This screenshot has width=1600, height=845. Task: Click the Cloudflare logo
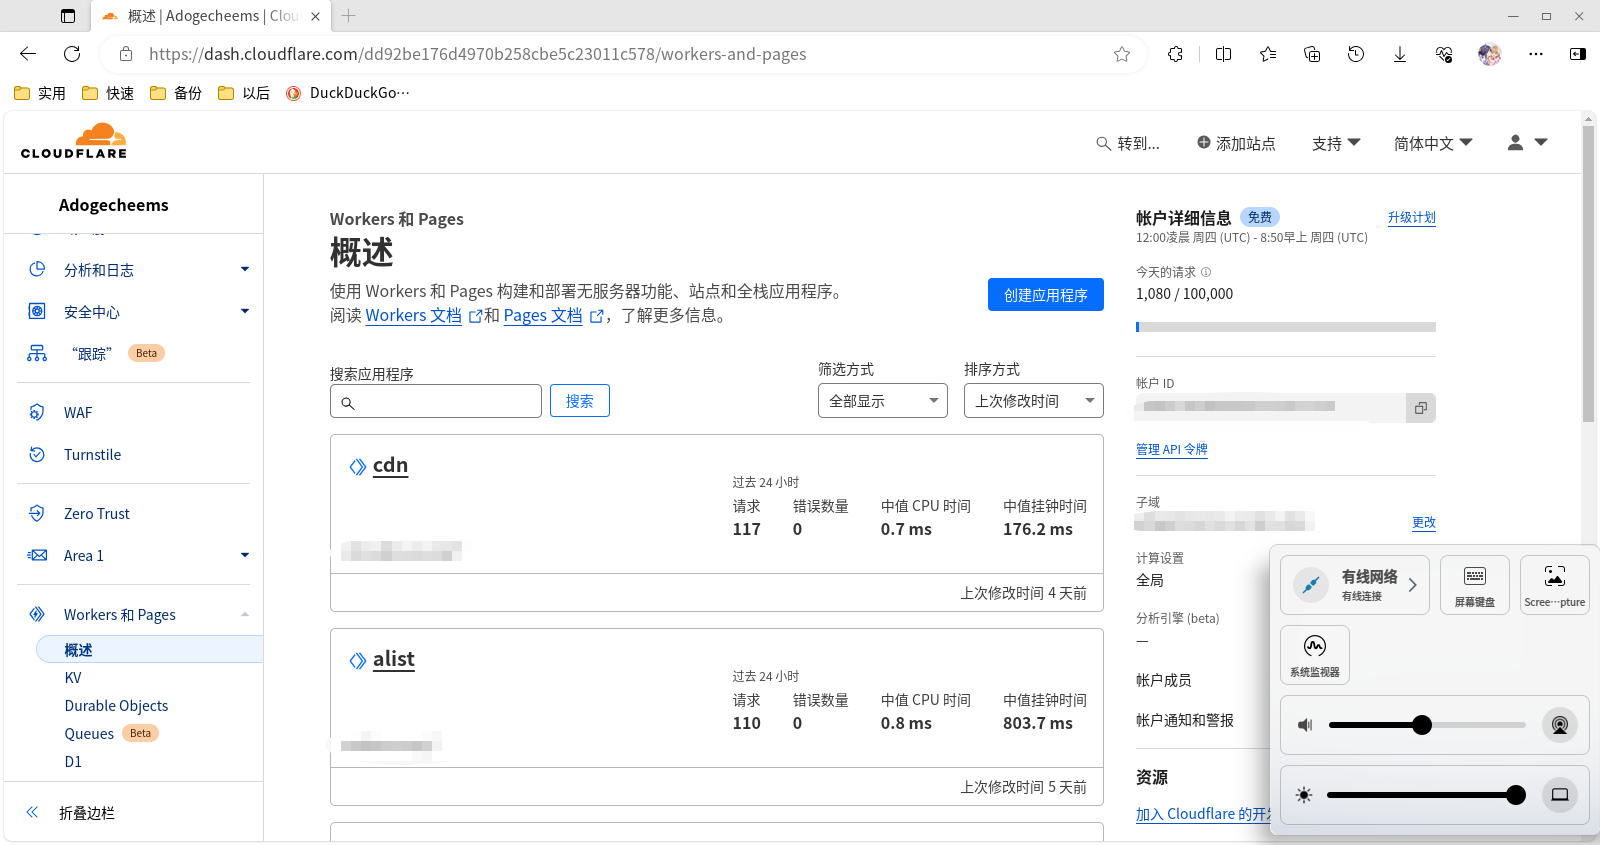[x=74, y=141]
